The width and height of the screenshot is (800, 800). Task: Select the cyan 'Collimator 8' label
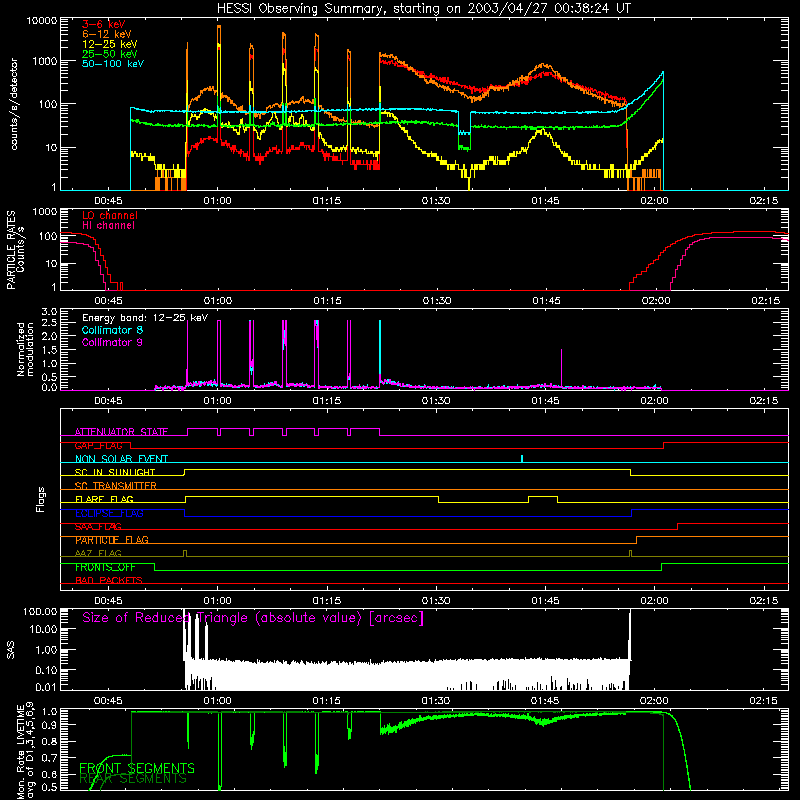pyautogui.click(x=112, y=330)
